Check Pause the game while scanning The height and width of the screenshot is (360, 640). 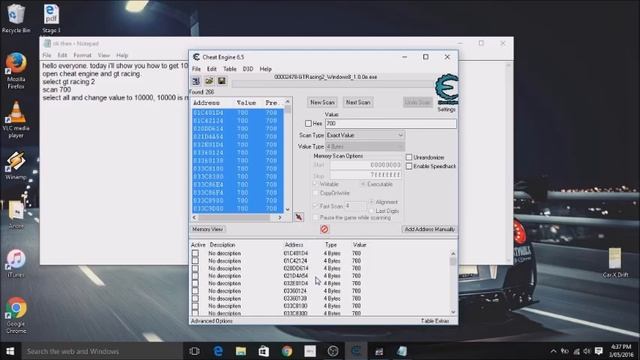click(316, 218)
